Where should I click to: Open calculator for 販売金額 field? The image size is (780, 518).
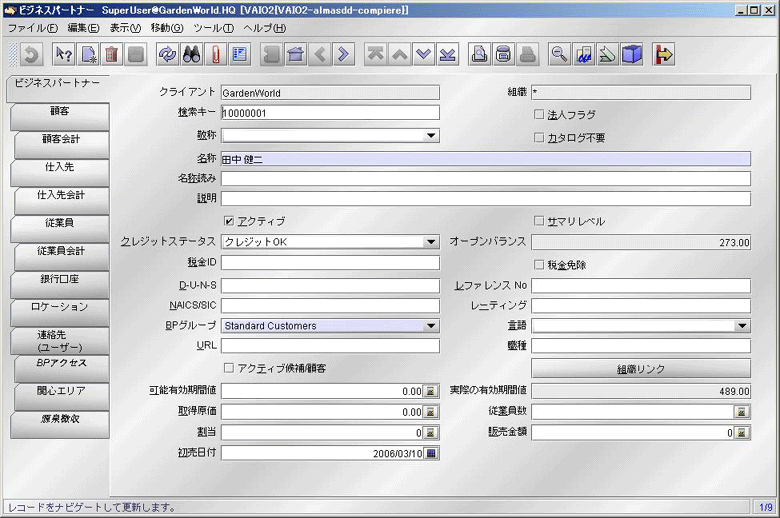coord(741,433)
